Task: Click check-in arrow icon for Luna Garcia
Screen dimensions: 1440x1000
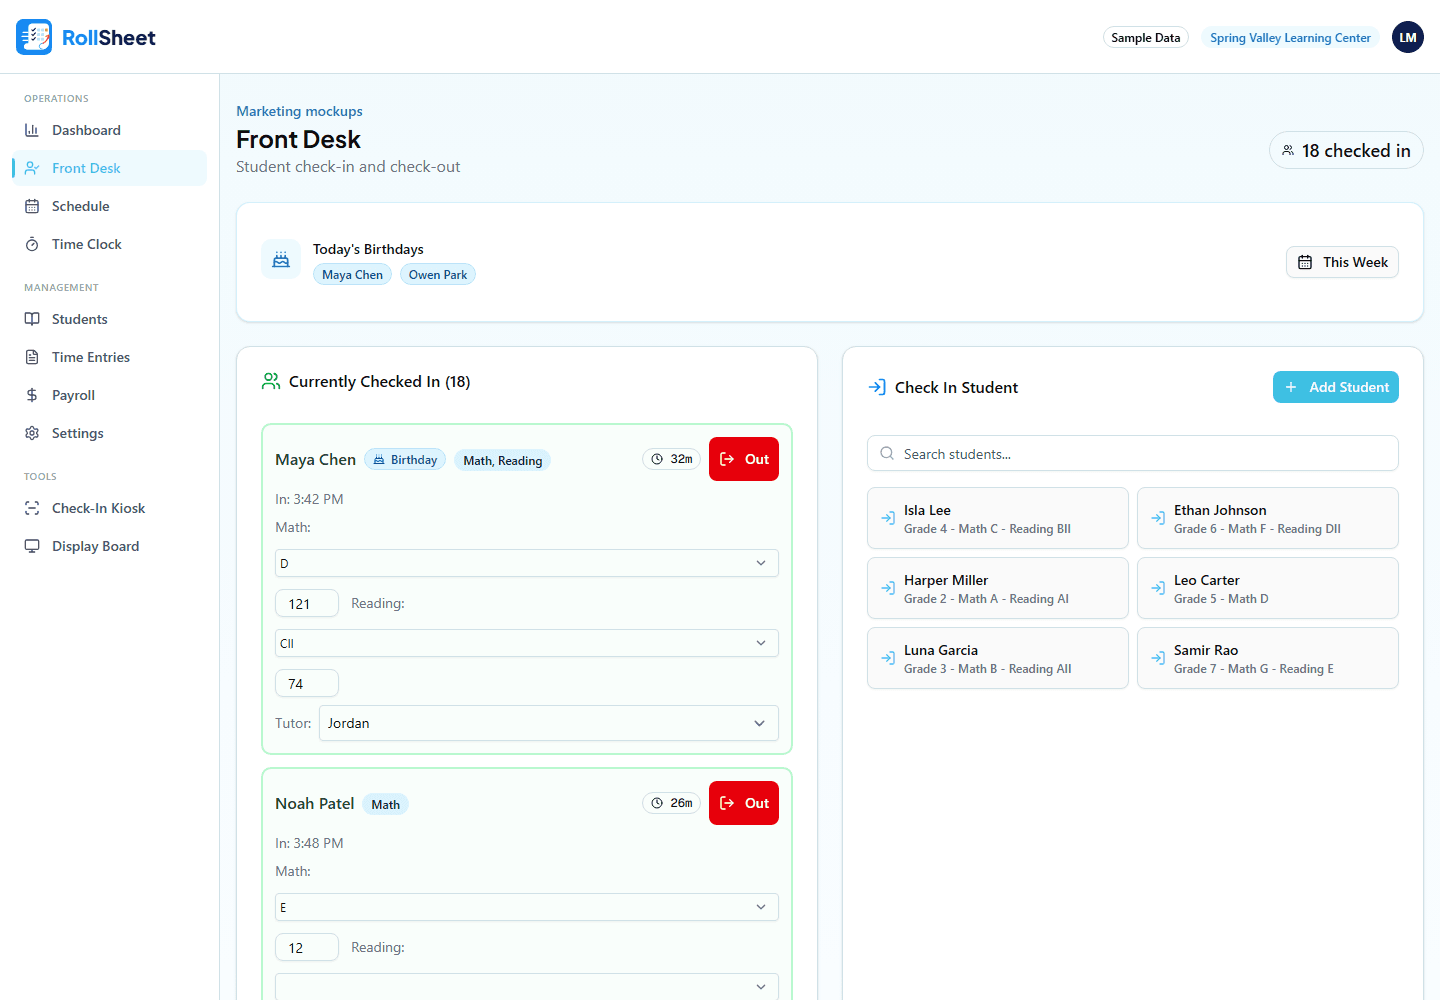Action: [x=888, y=658]
